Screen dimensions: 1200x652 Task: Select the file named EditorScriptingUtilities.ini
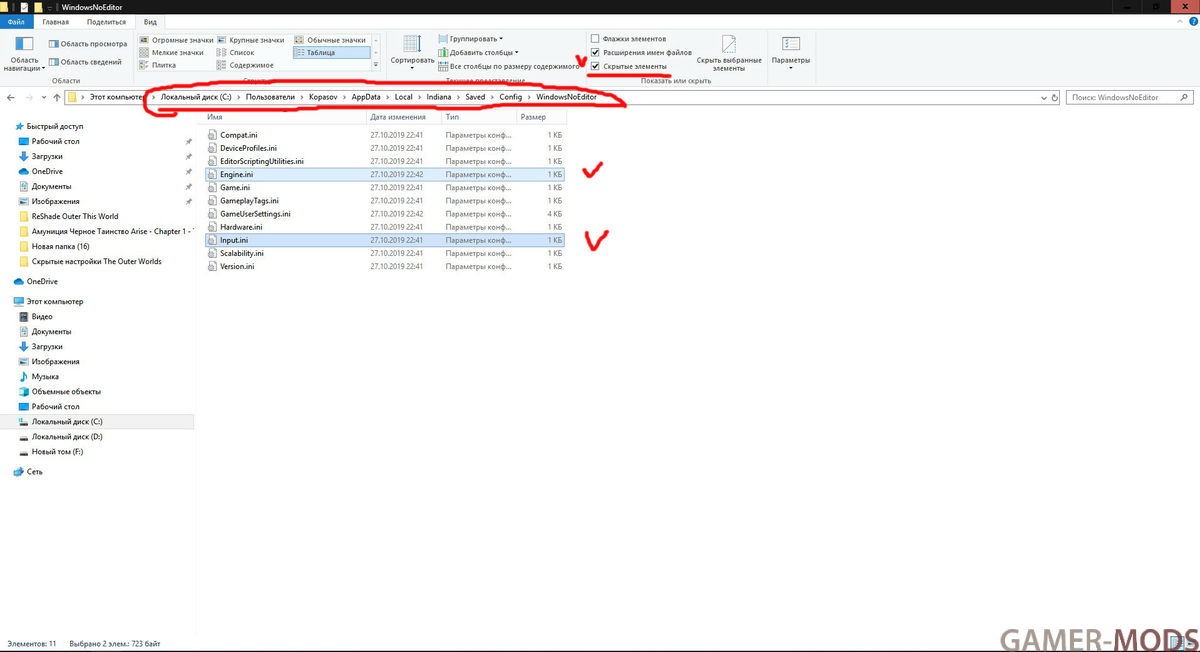click(262, 161)
